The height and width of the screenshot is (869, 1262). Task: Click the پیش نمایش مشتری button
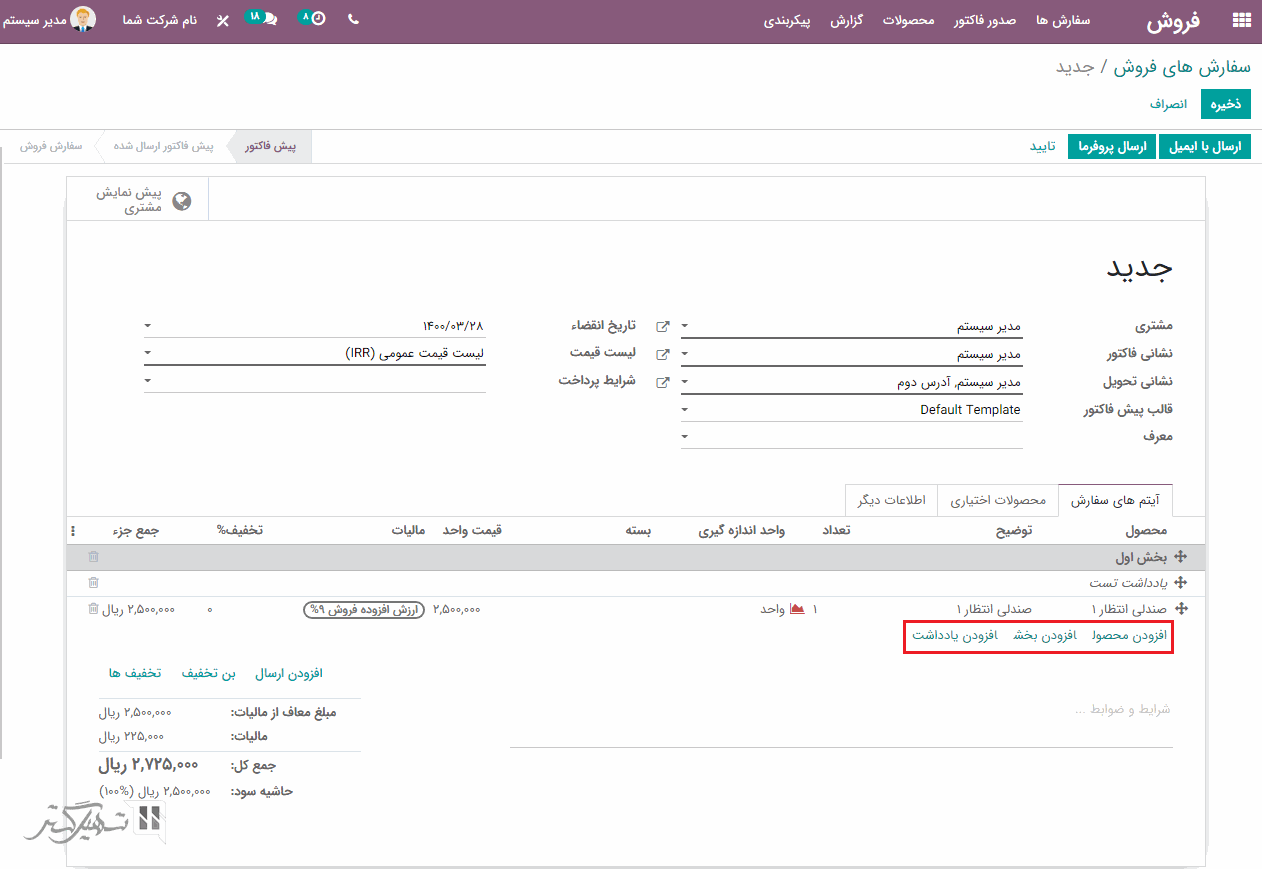point(138,200)
